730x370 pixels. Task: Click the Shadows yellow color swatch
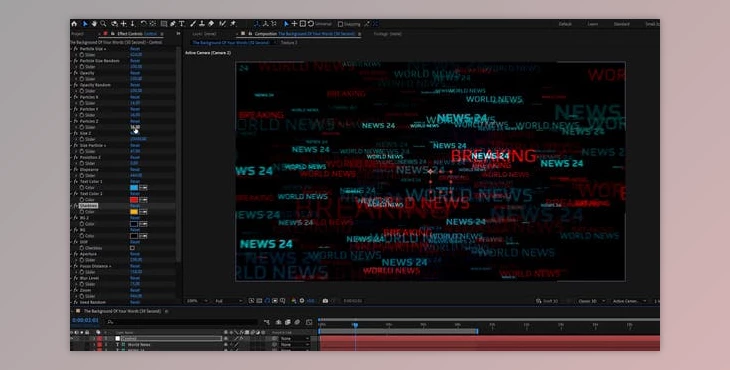point(134,212)
